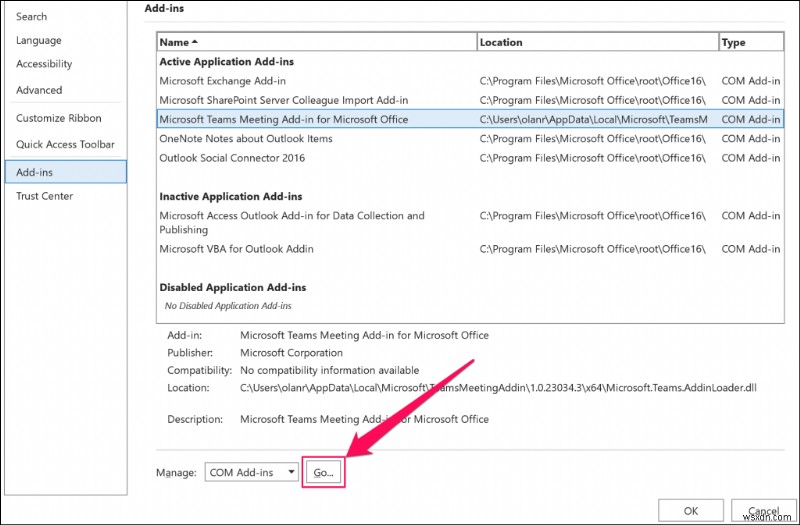The height and width of the screenshot is (525, 800).
Task: Click the Microsoft.Teams.AddinLoader.dll location path
Action: [x=498, y=388]
